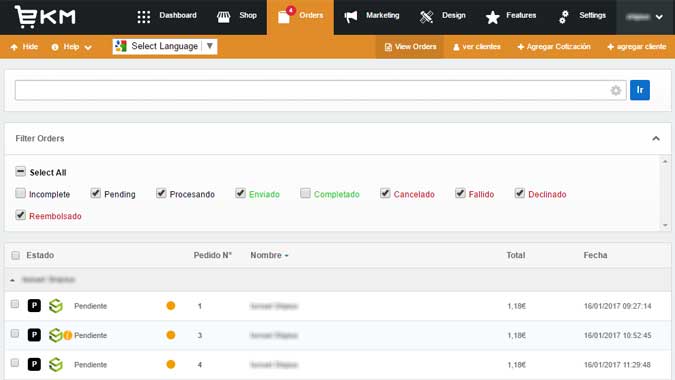Click agregar cliente
This screenshot has height=380, width=675.
coord(637,47)
